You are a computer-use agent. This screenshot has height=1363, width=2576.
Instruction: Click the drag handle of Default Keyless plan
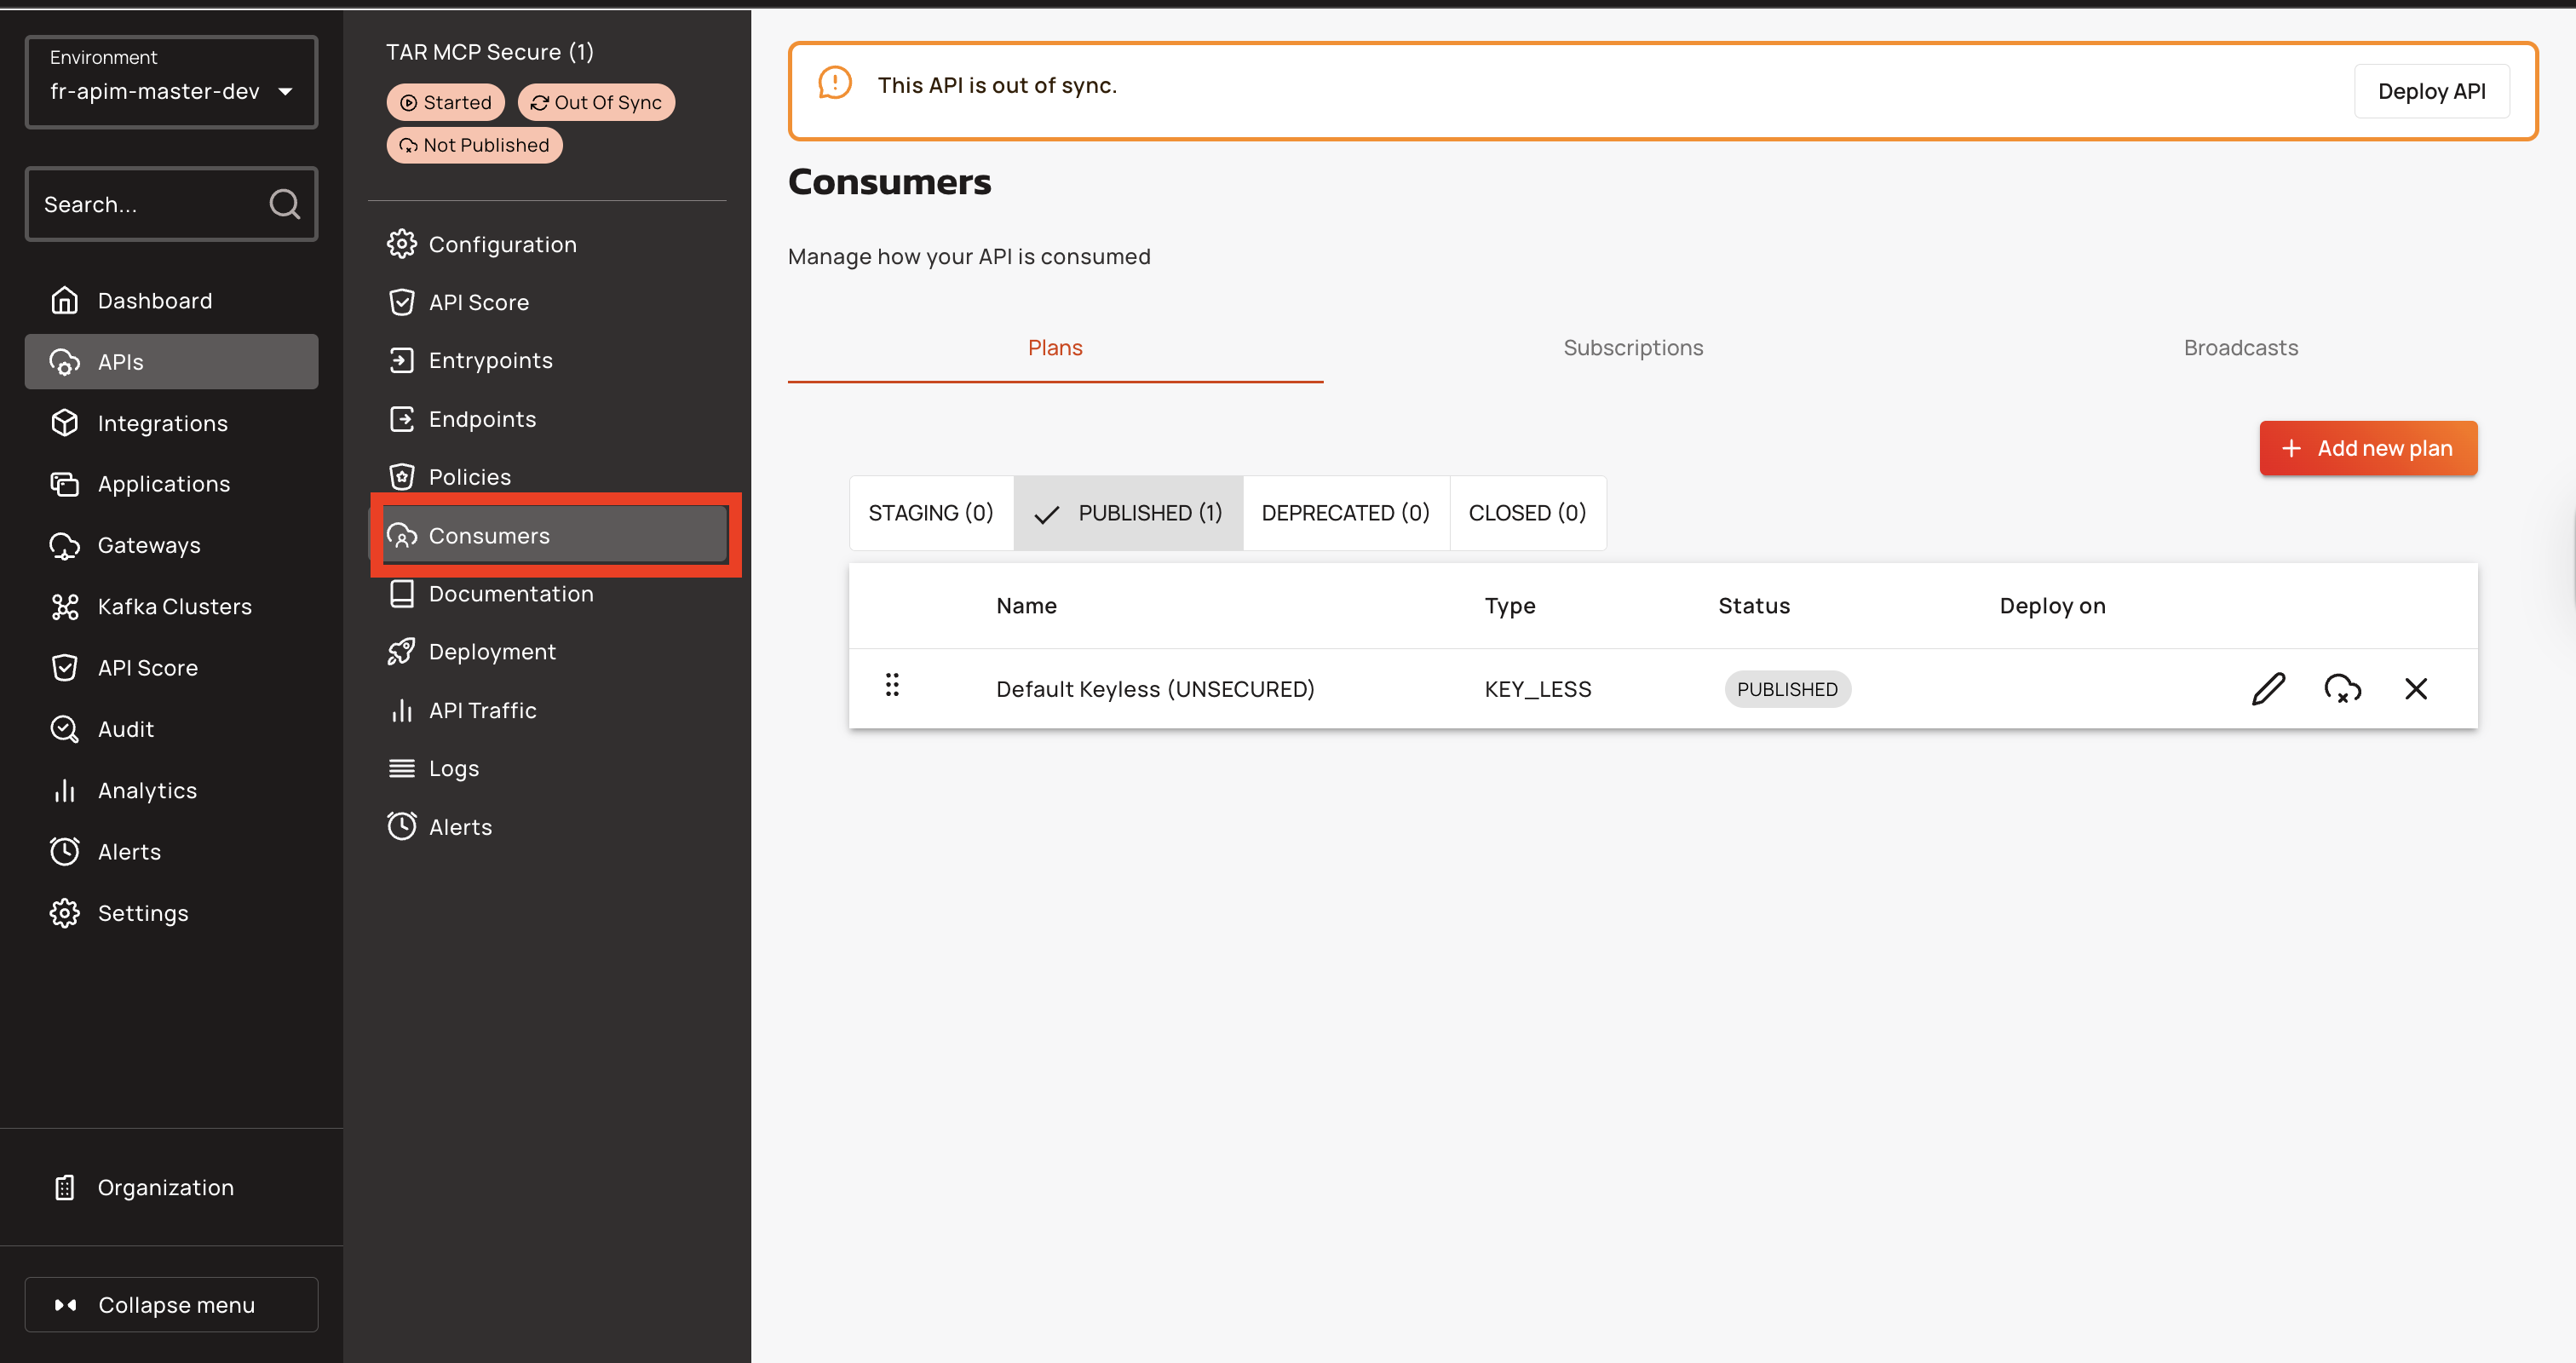892,686
